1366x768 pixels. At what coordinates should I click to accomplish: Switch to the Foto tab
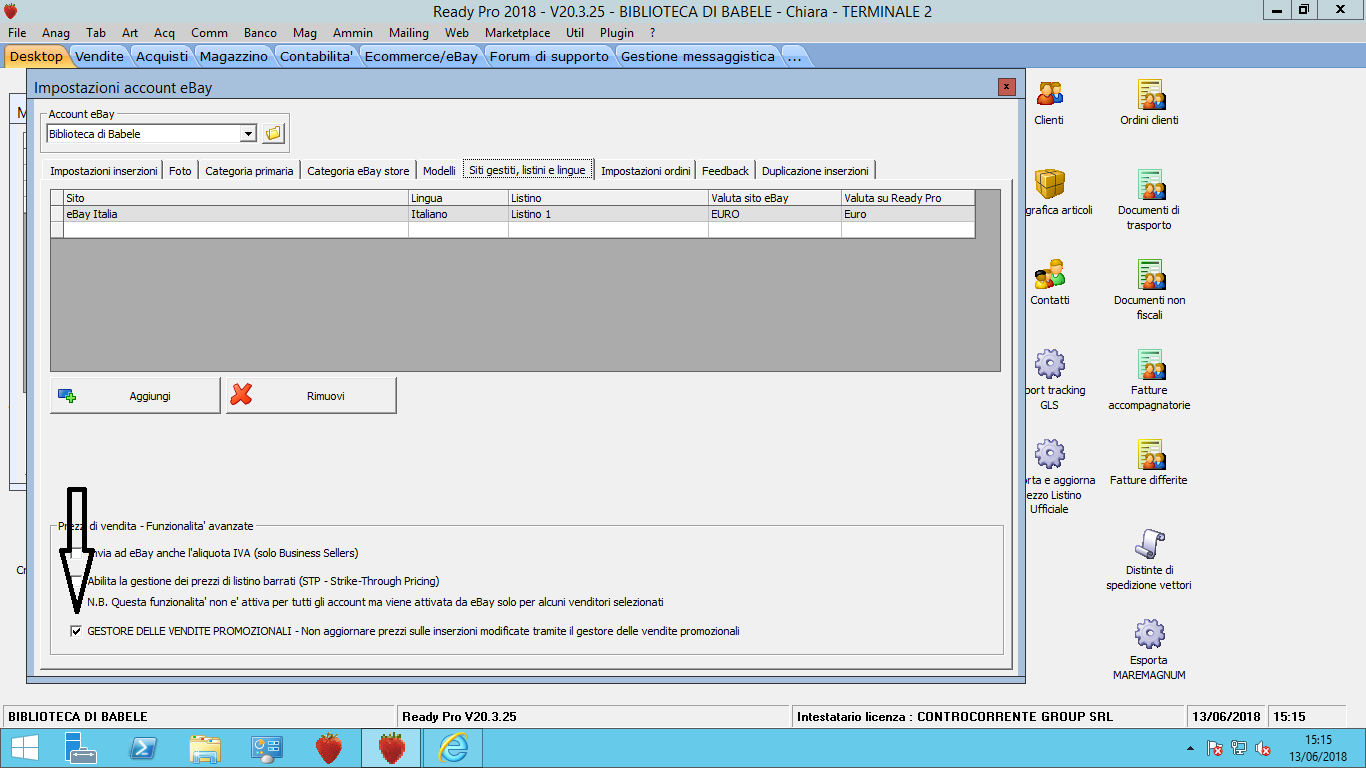tap(180, 171)
